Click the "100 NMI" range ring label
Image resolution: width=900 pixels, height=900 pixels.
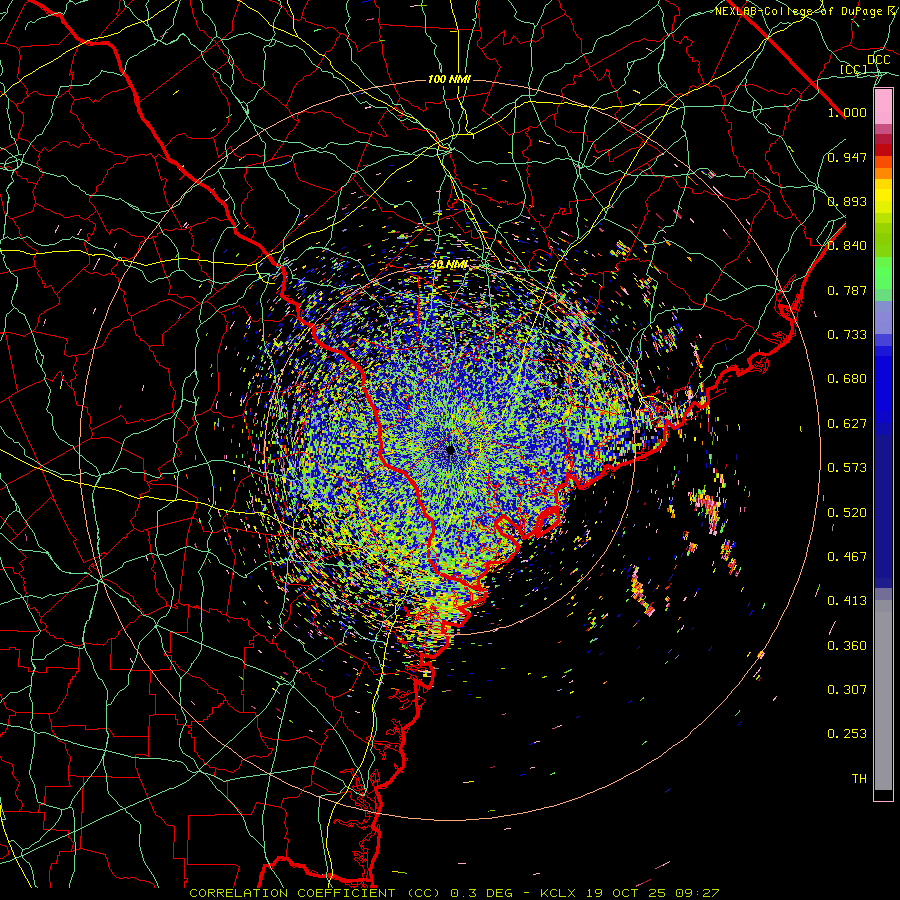pos(449,79)
